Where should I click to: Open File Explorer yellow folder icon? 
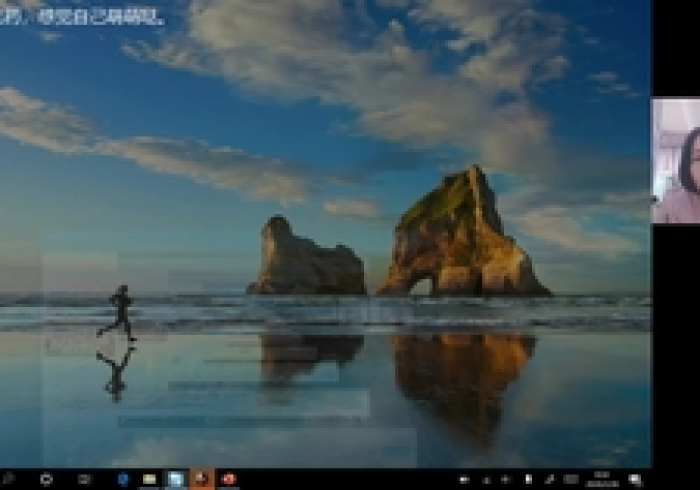point(149,480)
